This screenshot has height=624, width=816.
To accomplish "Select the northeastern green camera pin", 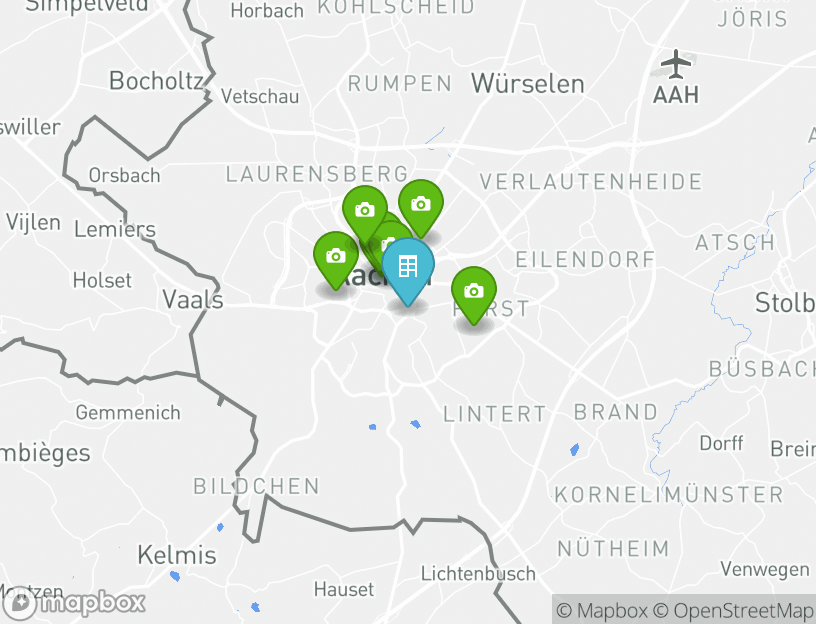I will pyautogui.click(x=421, y=207).
